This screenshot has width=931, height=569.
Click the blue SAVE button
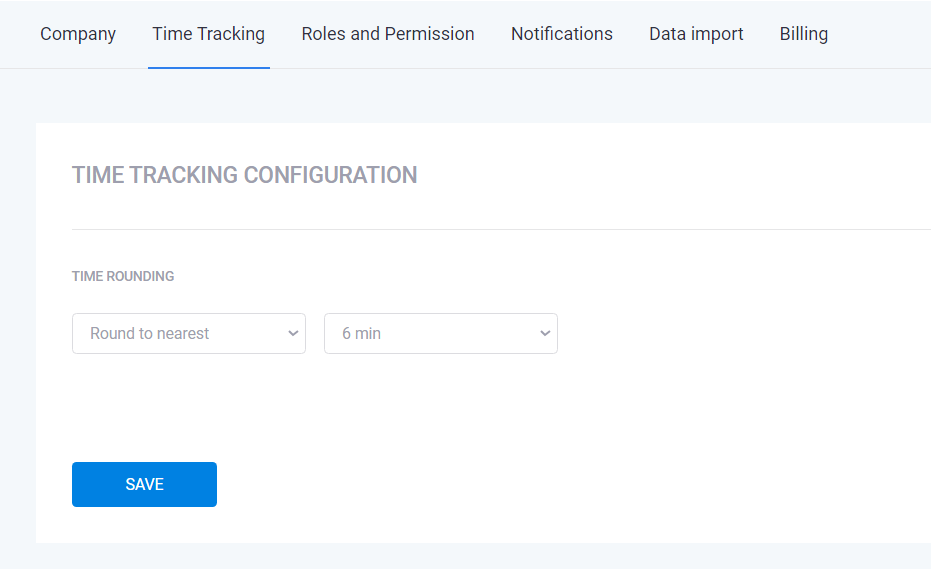pos(144,484)
